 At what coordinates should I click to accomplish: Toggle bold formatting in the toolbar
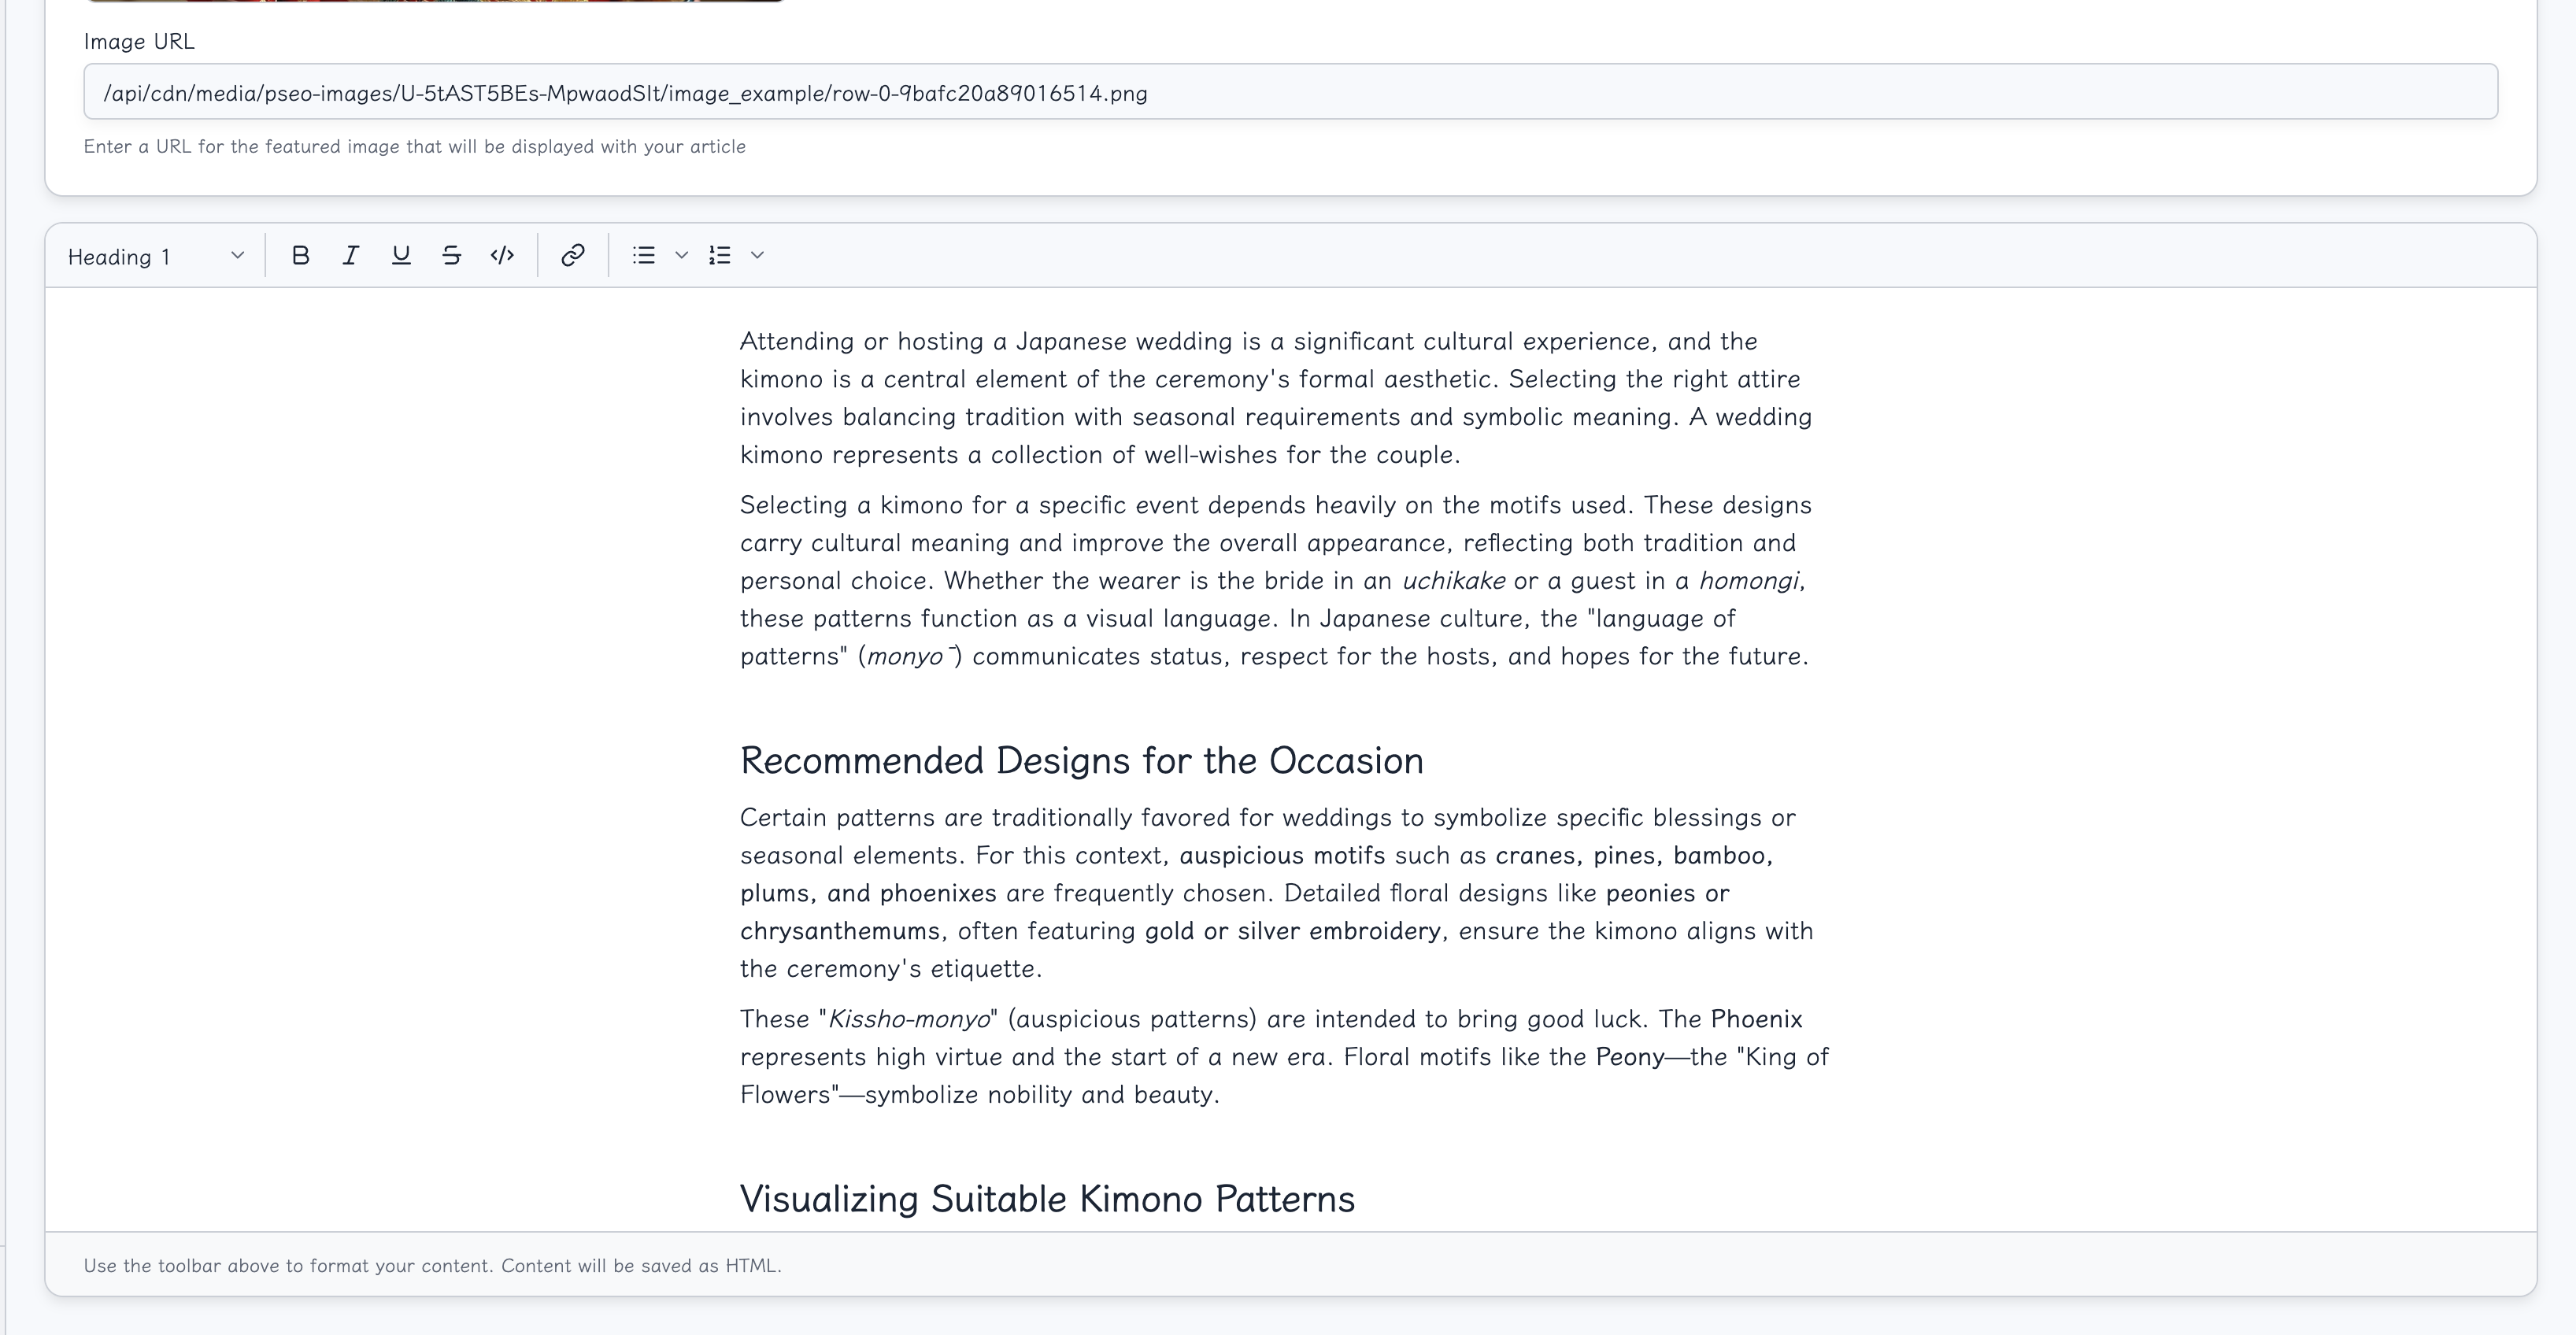pos(300,256)
